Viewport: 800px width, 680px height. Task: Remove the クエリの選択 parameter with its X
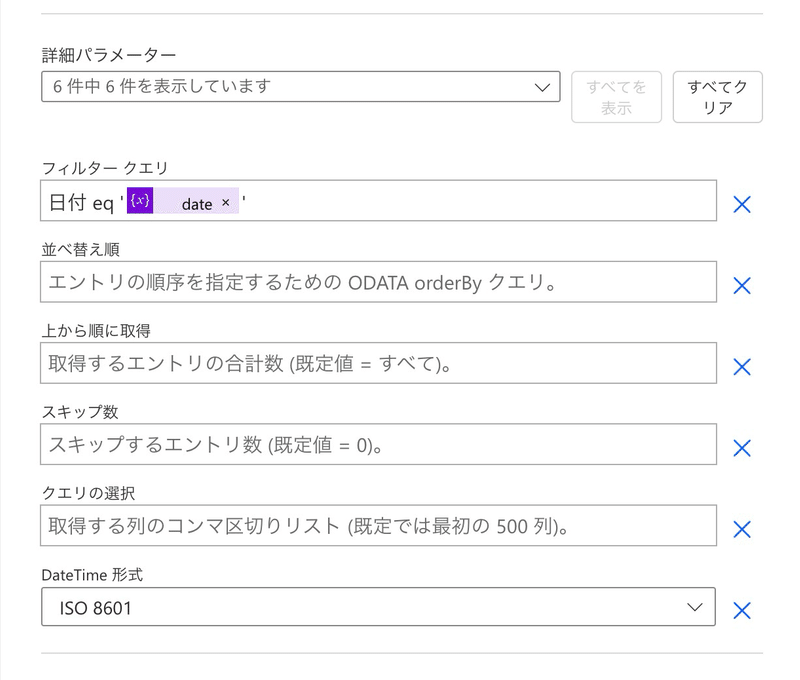coord(741,529)
